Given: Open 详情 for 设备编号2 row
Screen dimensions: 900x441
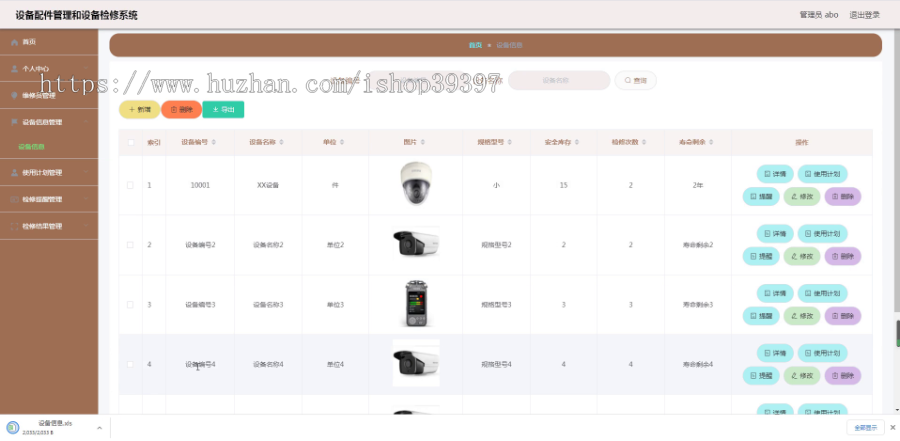Looking at the screenshot, I should pyautogui.click(x=775, y=233).
